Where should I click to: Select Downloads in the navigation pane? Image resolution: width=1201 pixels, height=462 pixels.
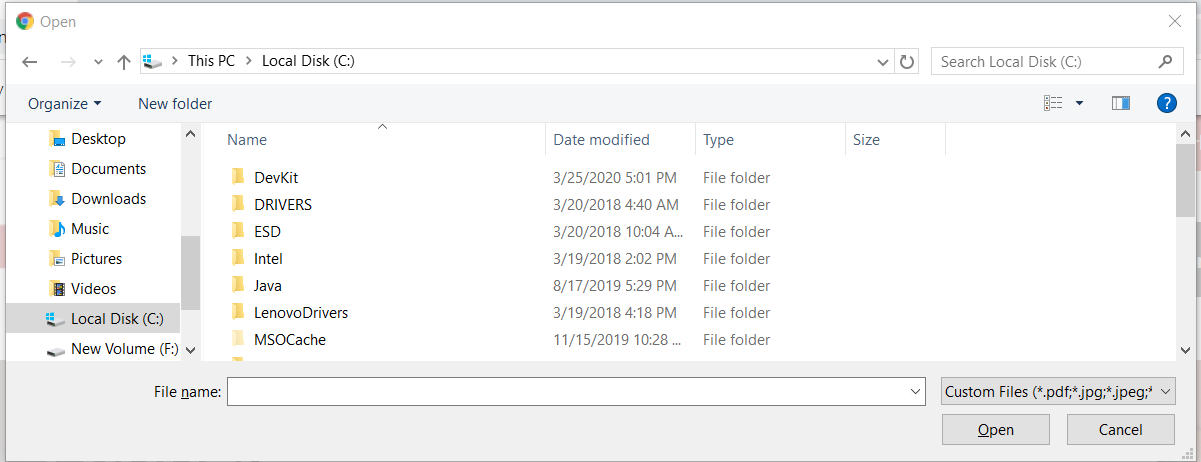pyautogui.click(x=108, y=199)
